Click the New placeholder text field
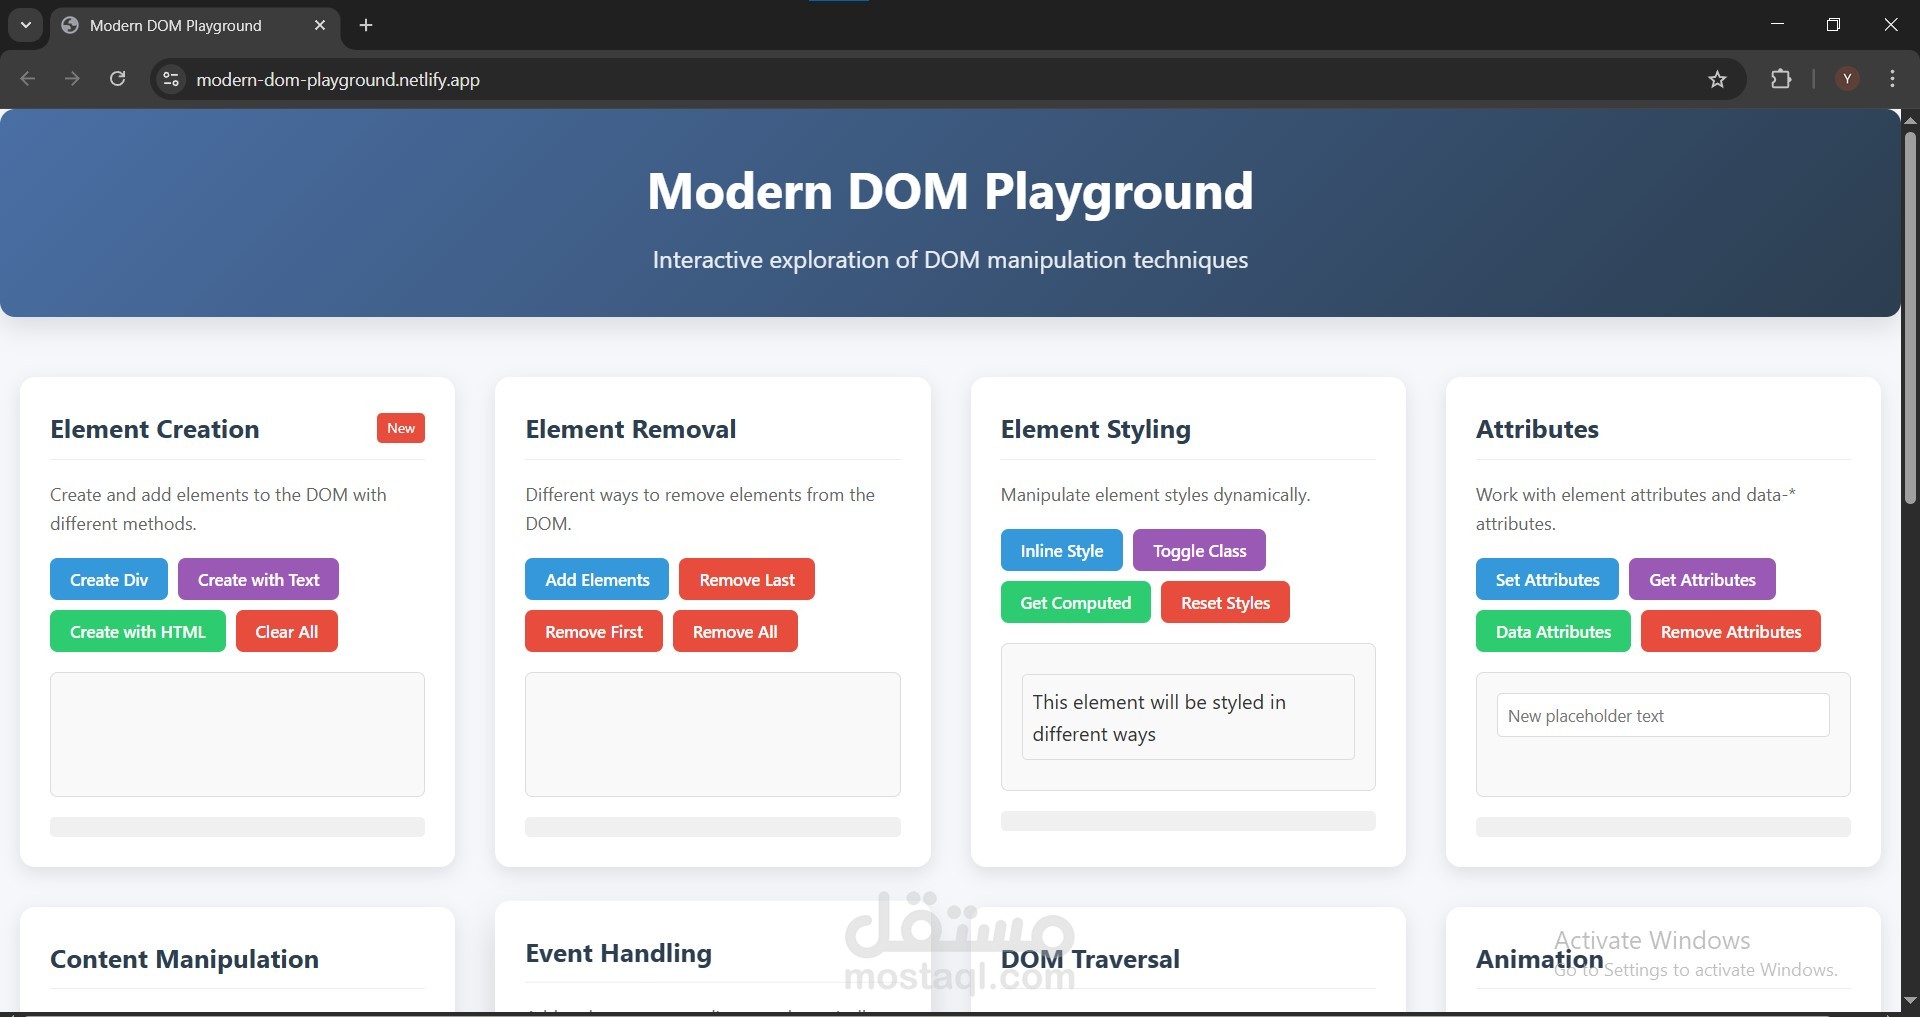The height and width of the screenshot is (1017, 1920). [1662, 715]
